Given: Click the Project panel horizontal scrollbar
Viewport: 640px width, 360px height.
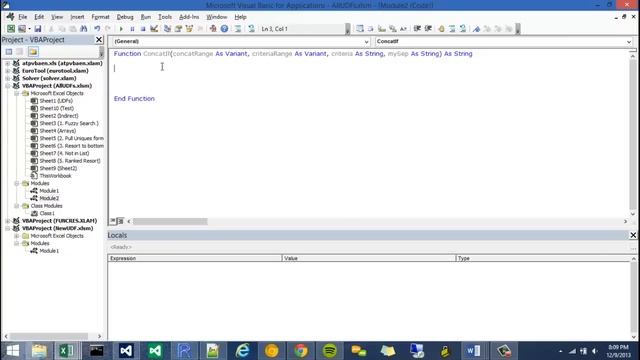Looking at the screenshot, I should 49,336.
